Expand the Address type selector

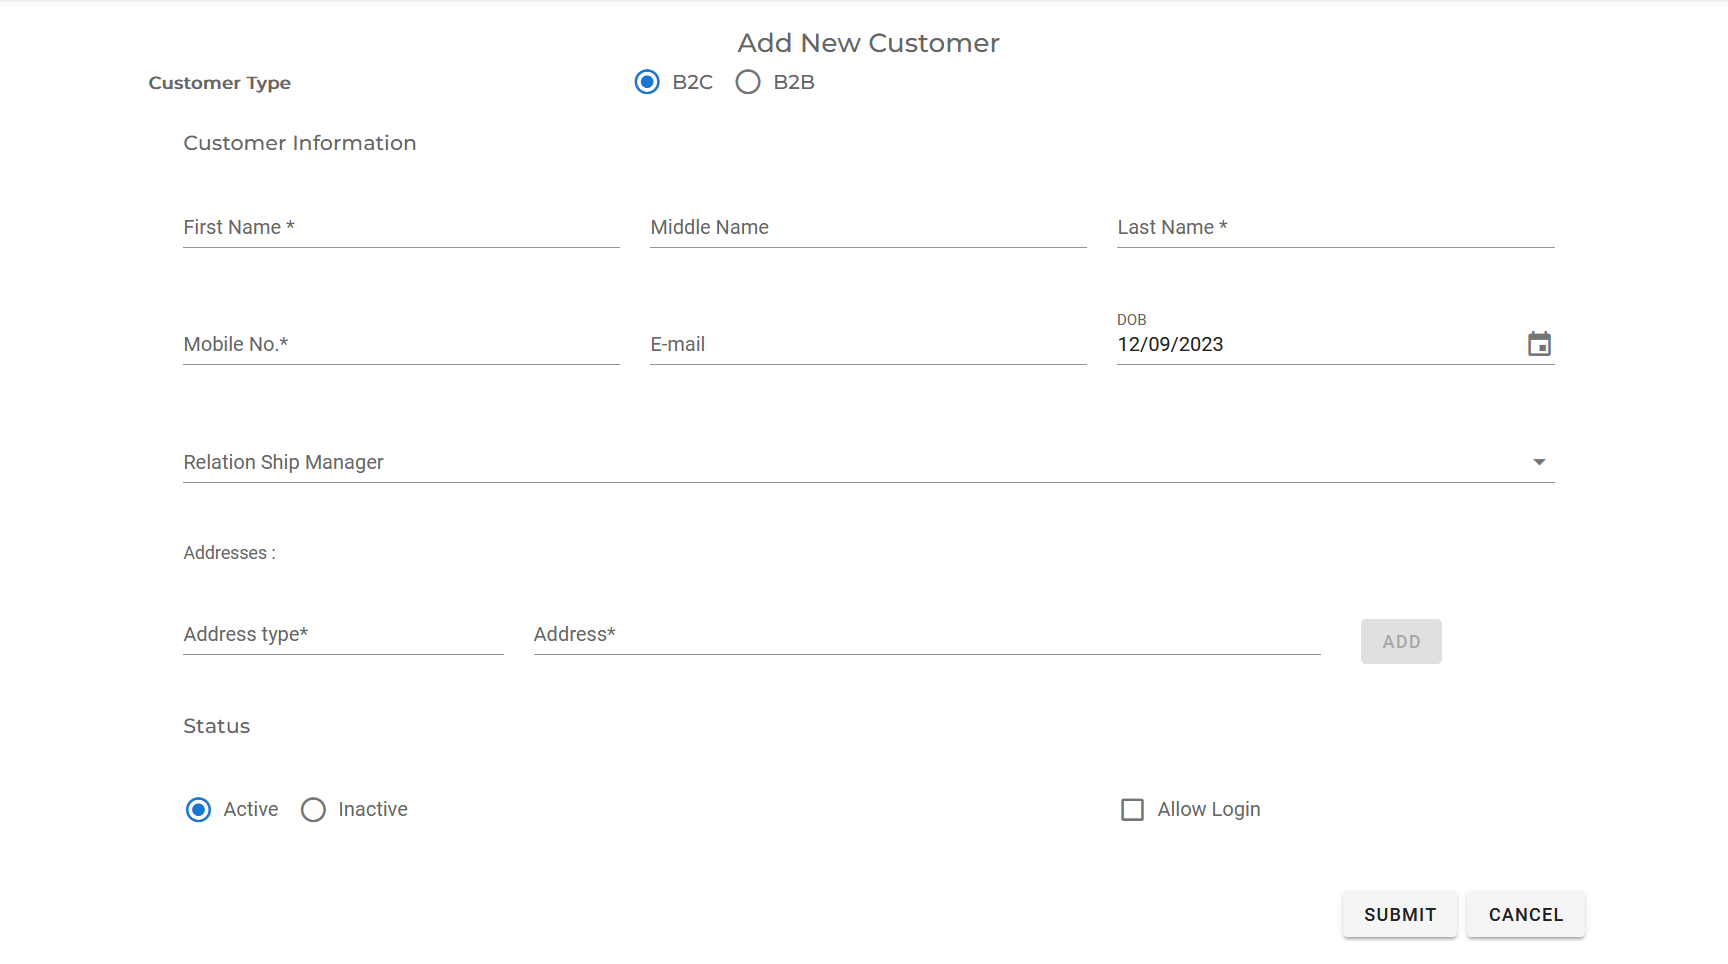click(343, 633)
